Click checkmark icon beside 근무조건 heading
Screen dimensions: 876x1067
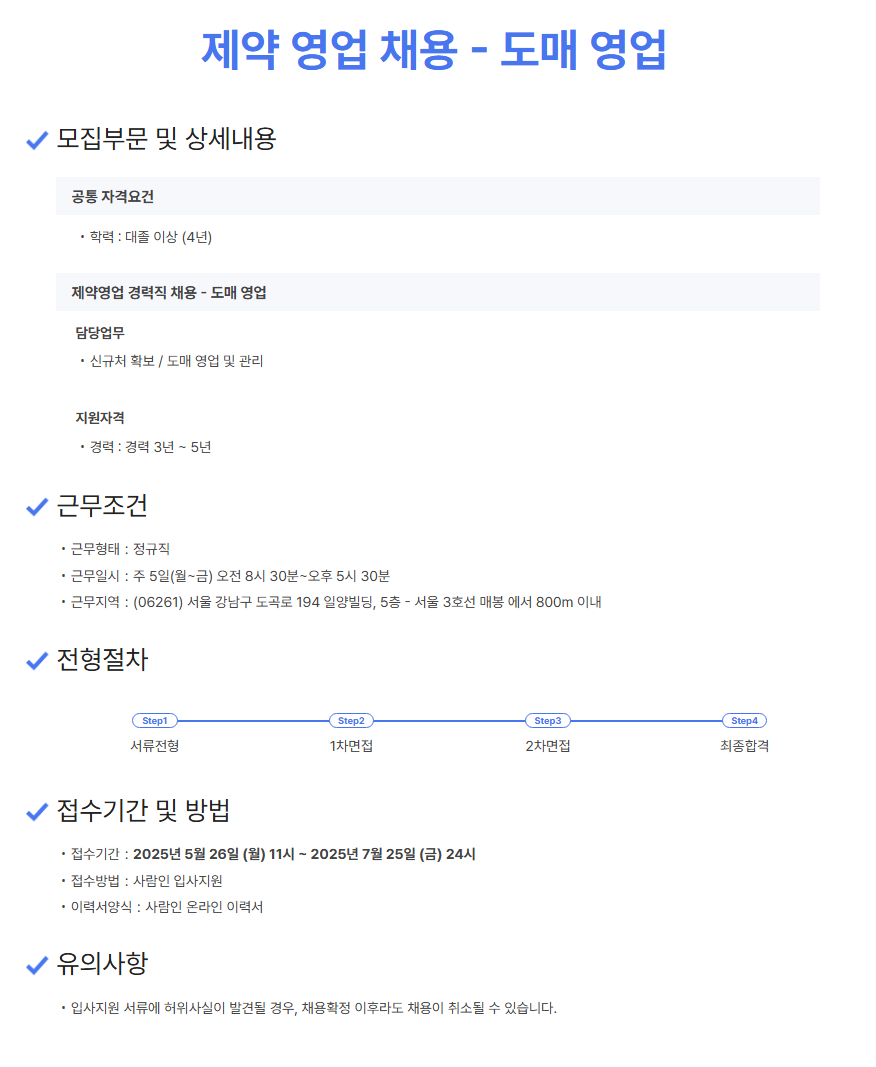[37, 507]
